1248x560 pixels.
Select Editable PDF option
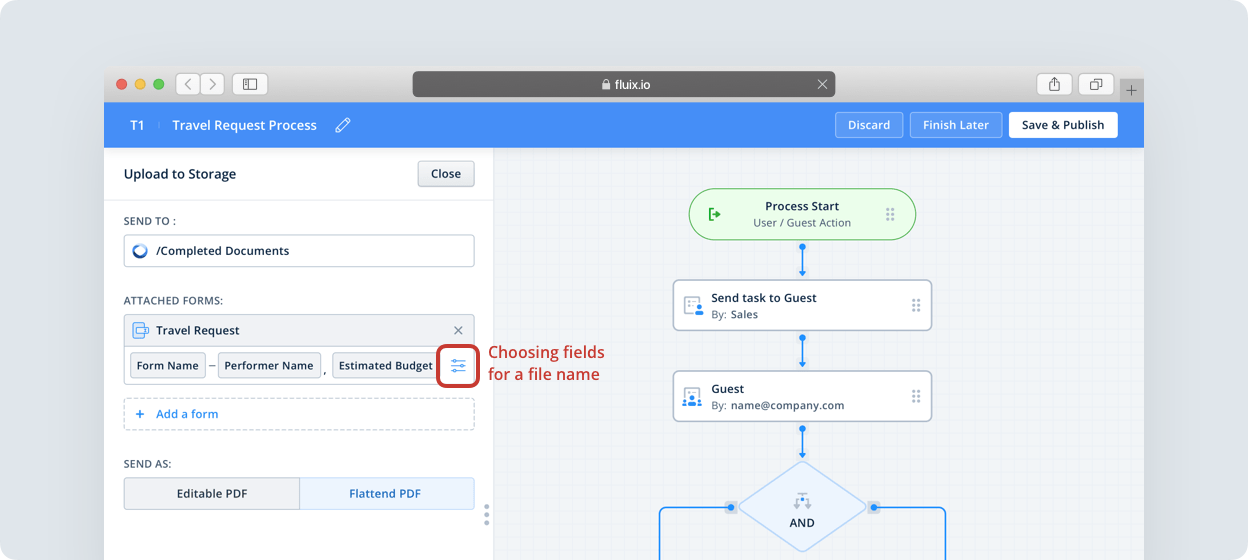(x=212, y=494)
